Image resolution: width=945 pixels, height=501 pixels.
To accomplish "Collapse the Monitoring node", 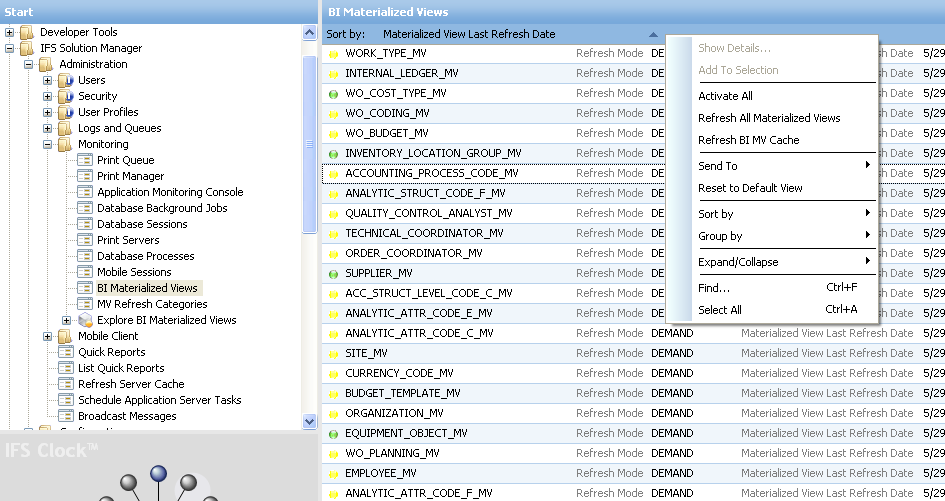I will 48,144.
